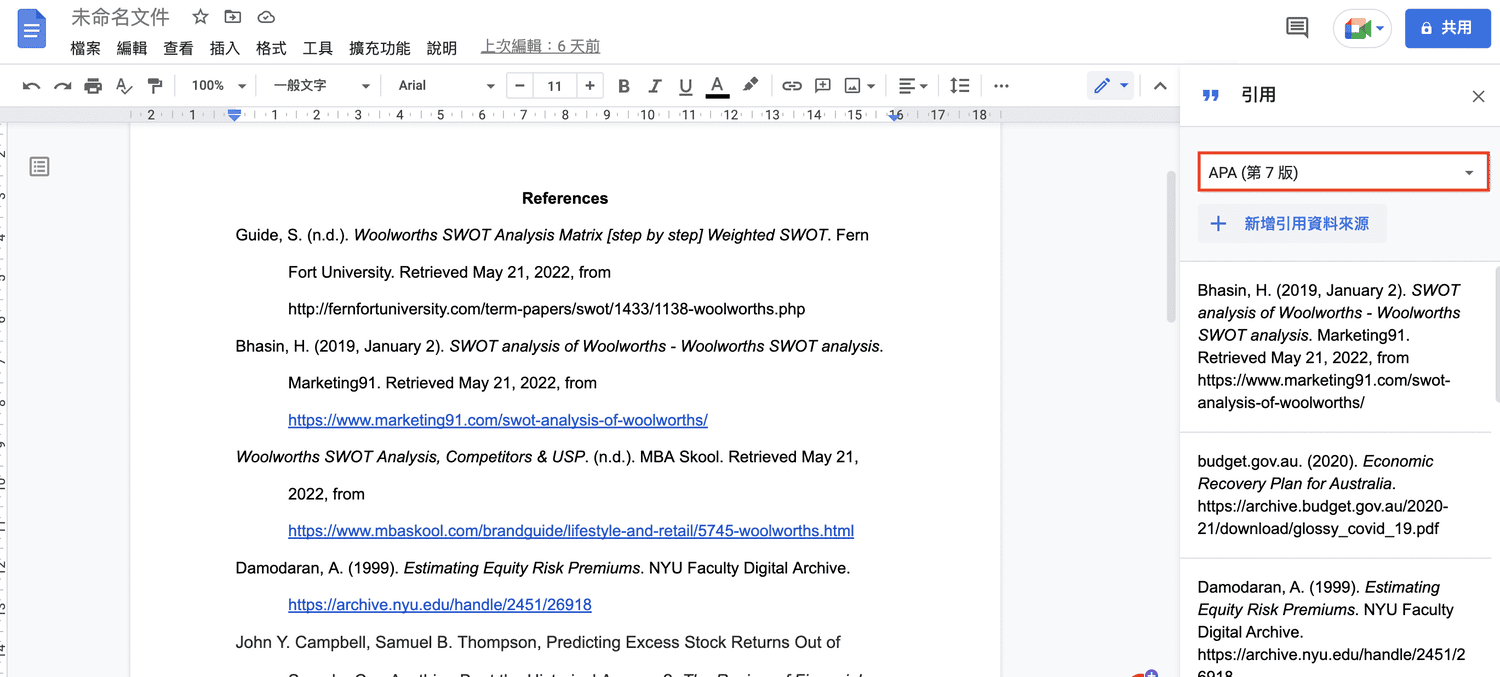Activate the paint format tool
1500x677 pixels.
click(x=154, y=86)
